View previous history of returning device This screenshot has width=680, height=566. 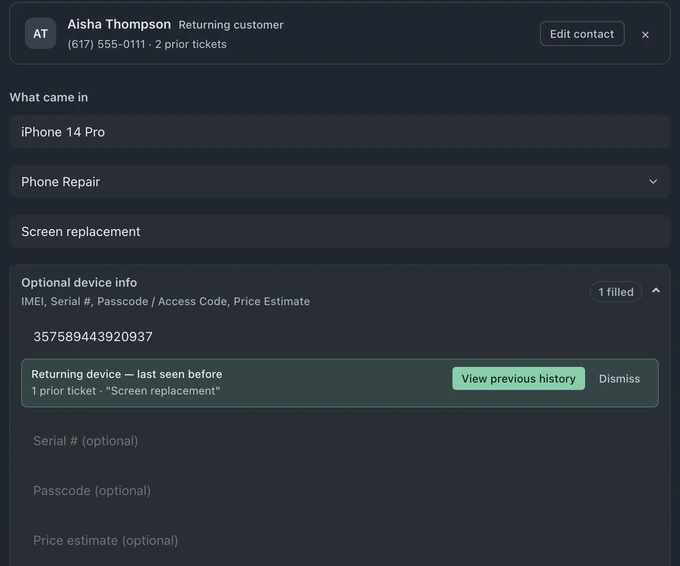point(518,379)
